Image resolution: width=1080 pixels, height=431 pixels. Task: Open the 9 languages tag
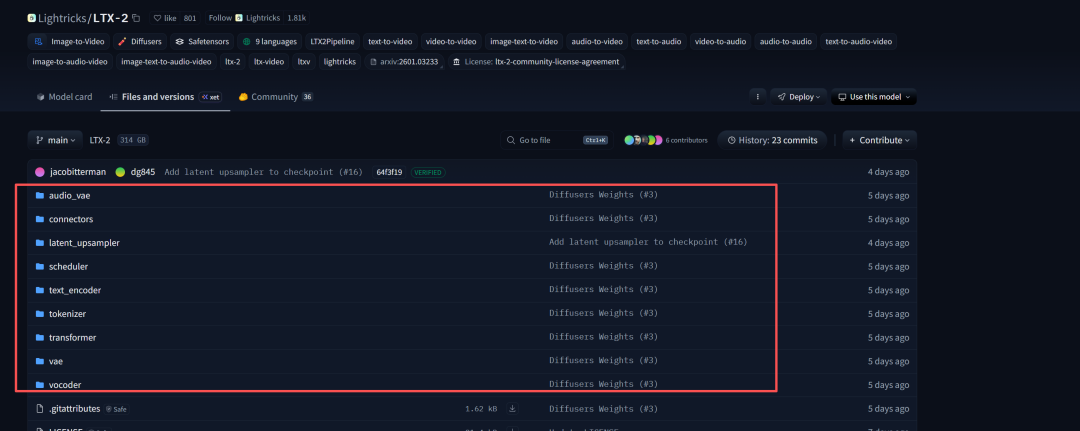(270, 41)
